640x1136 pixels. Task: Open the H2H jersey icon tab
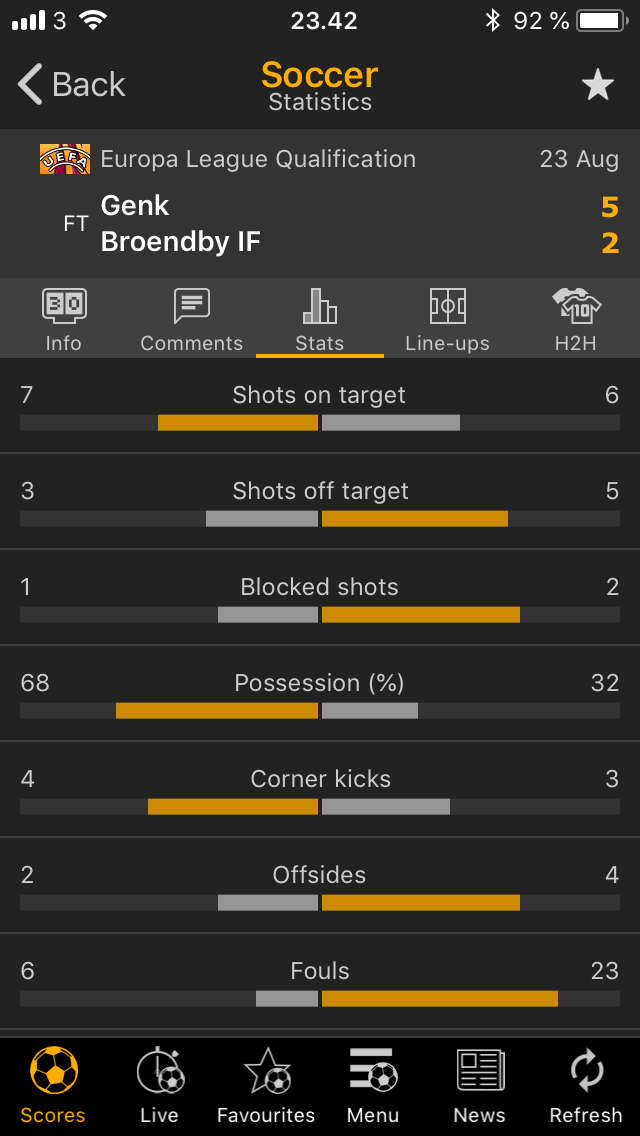coord(575,320)
